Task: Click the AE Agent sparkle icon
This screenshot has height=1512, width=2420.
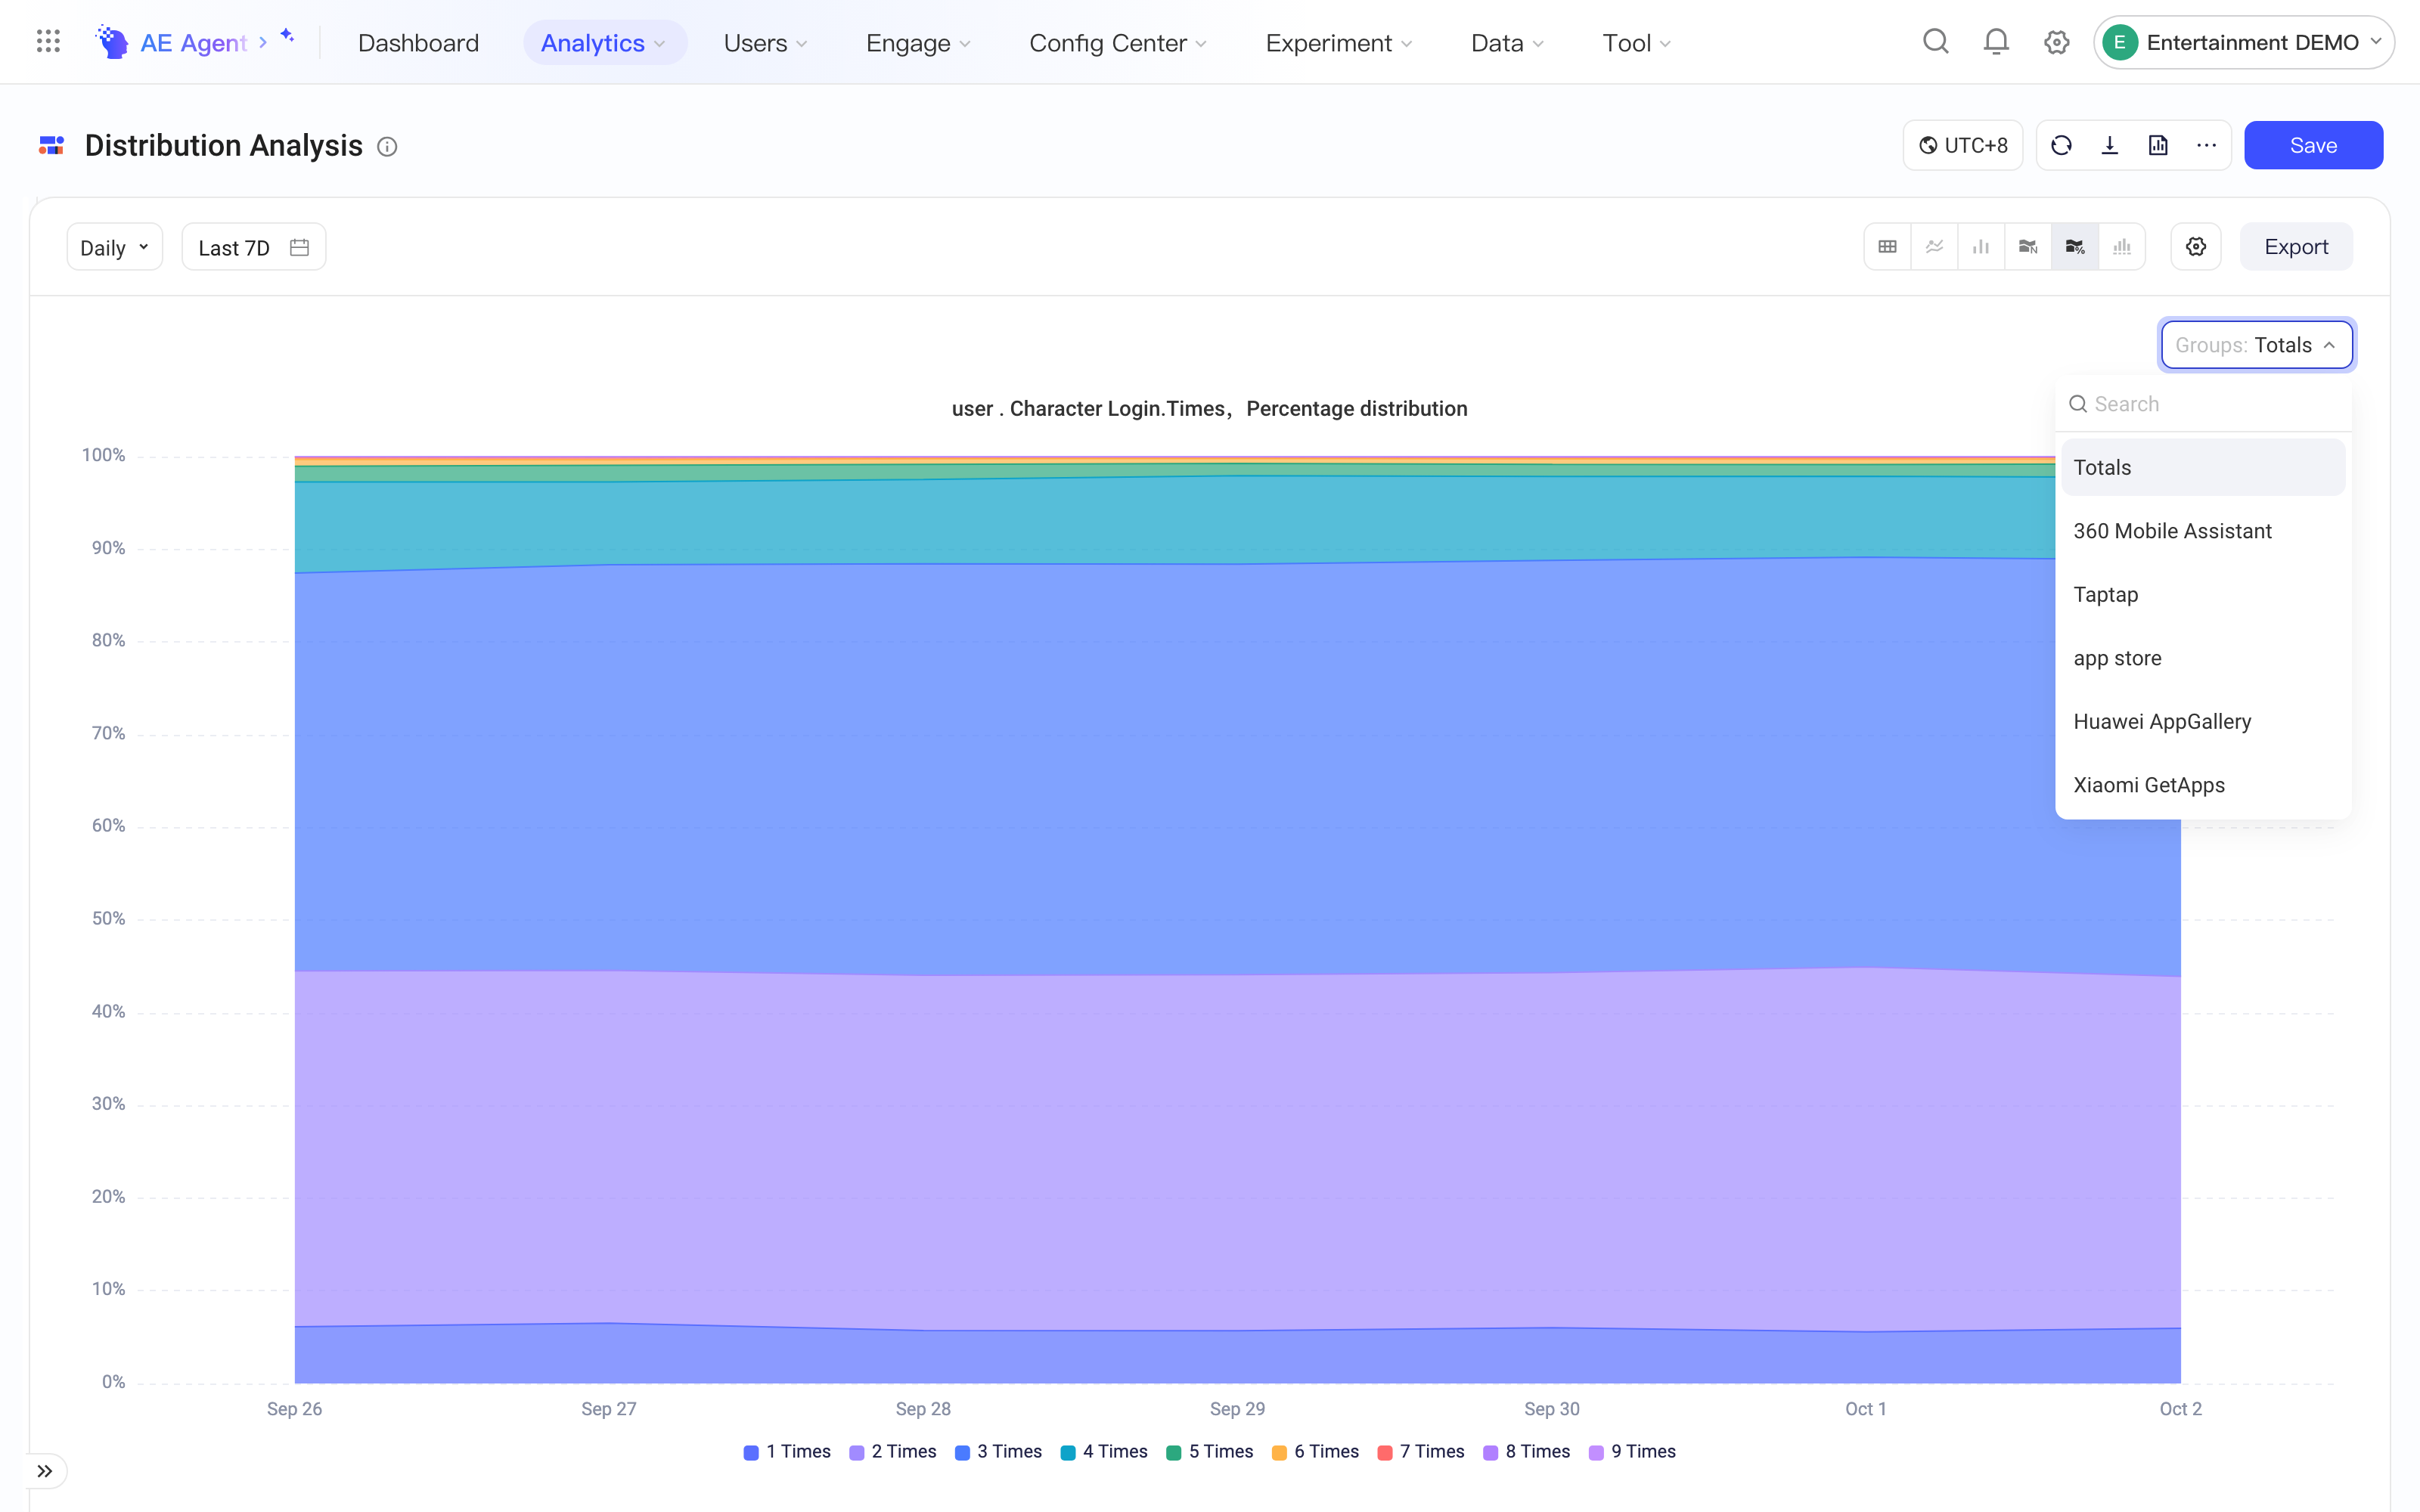Action: (287, 36)
